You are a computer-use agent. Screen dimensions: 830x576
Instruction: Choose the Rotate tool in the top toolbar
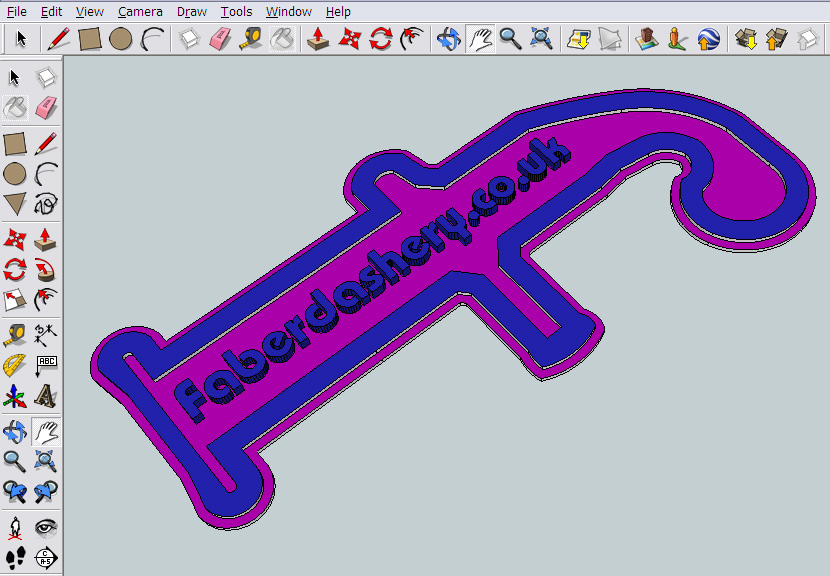click(381, 39)
